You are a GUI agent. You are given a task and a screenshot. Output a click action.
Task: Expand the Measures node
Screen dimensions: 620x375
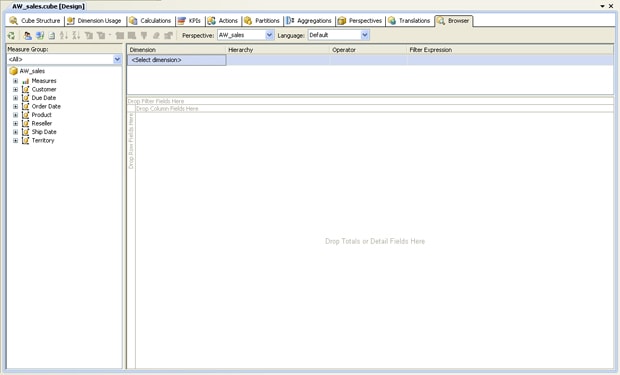click(15, 81)
